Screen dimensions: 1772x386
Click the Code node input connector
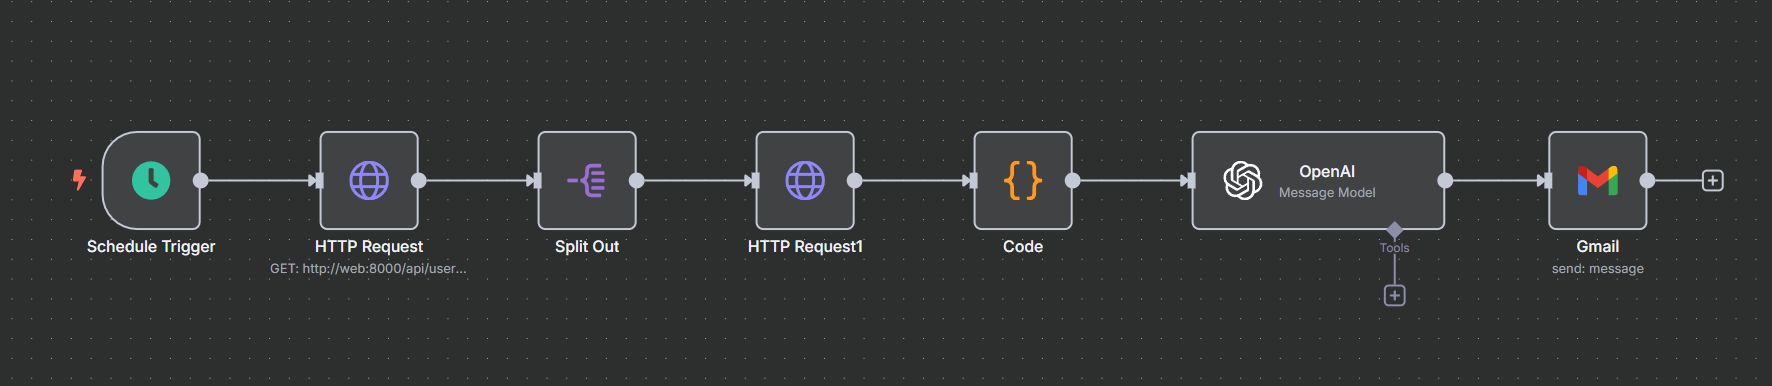(x=973, y=181)
